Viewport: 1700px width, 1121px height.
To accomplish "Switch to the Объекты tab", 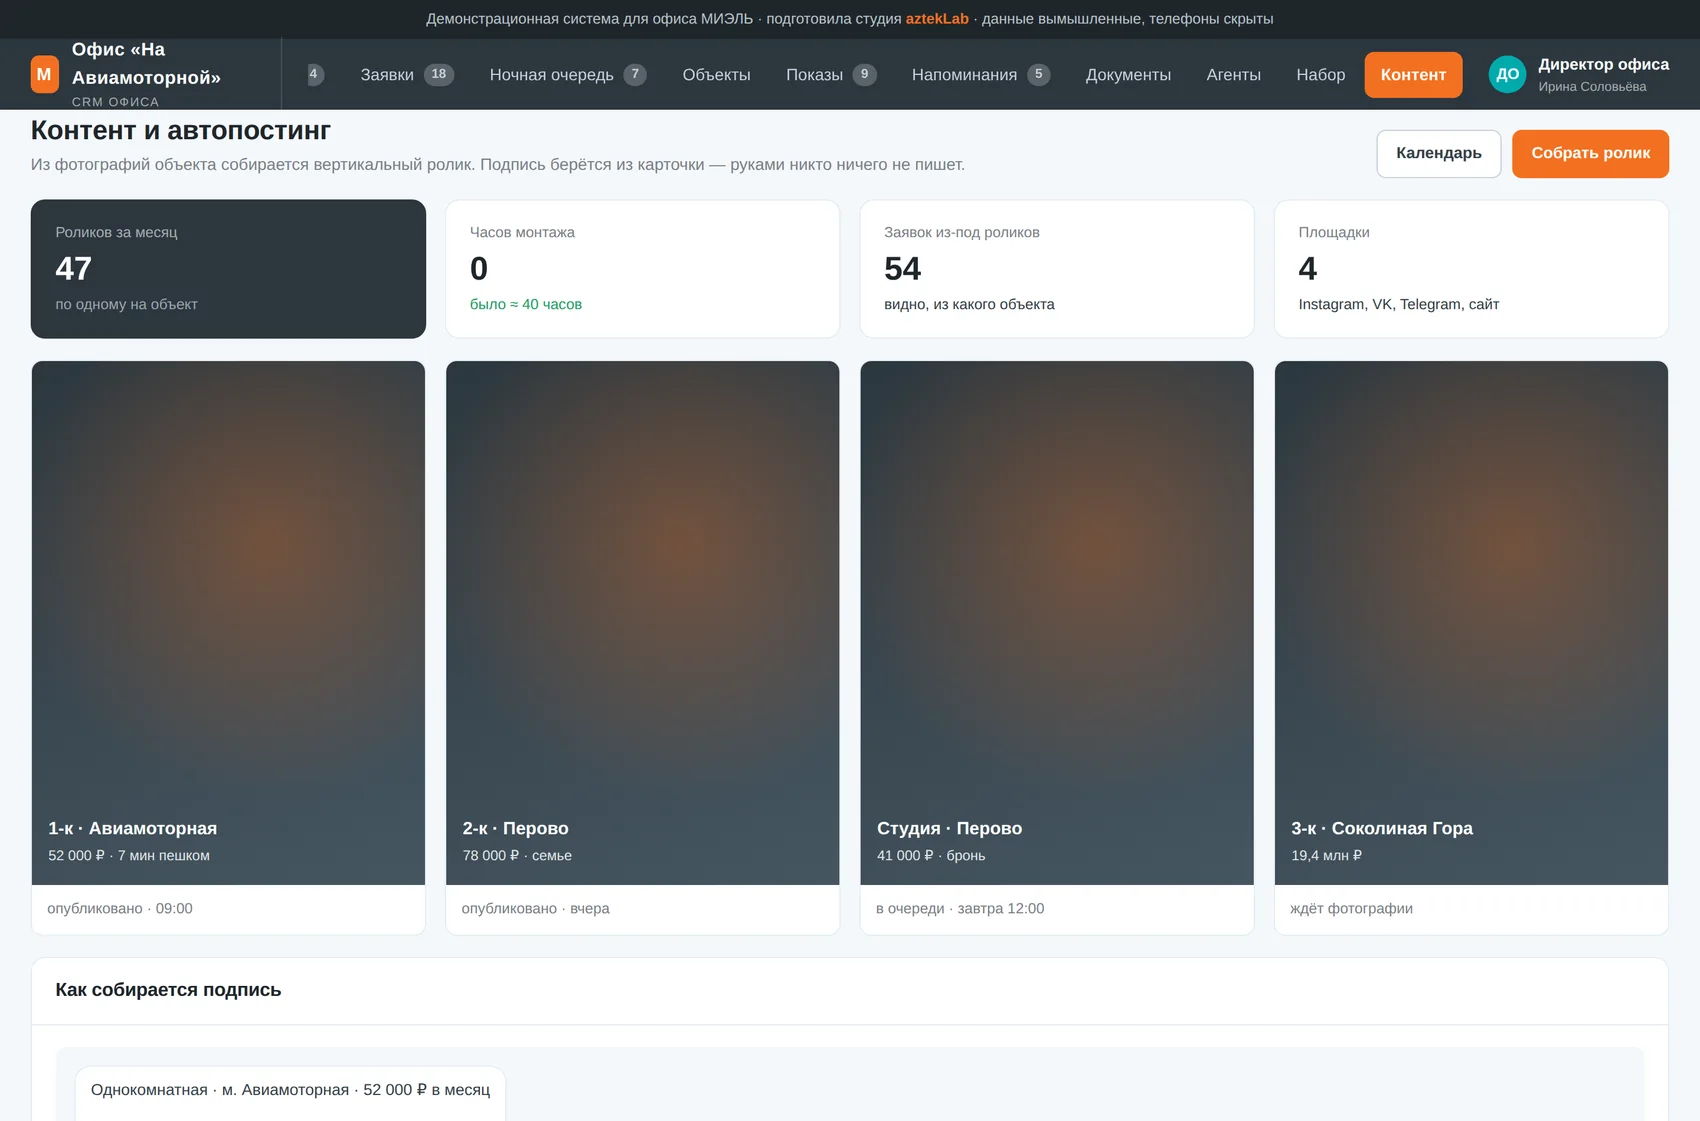I will (x=716, y=75).
